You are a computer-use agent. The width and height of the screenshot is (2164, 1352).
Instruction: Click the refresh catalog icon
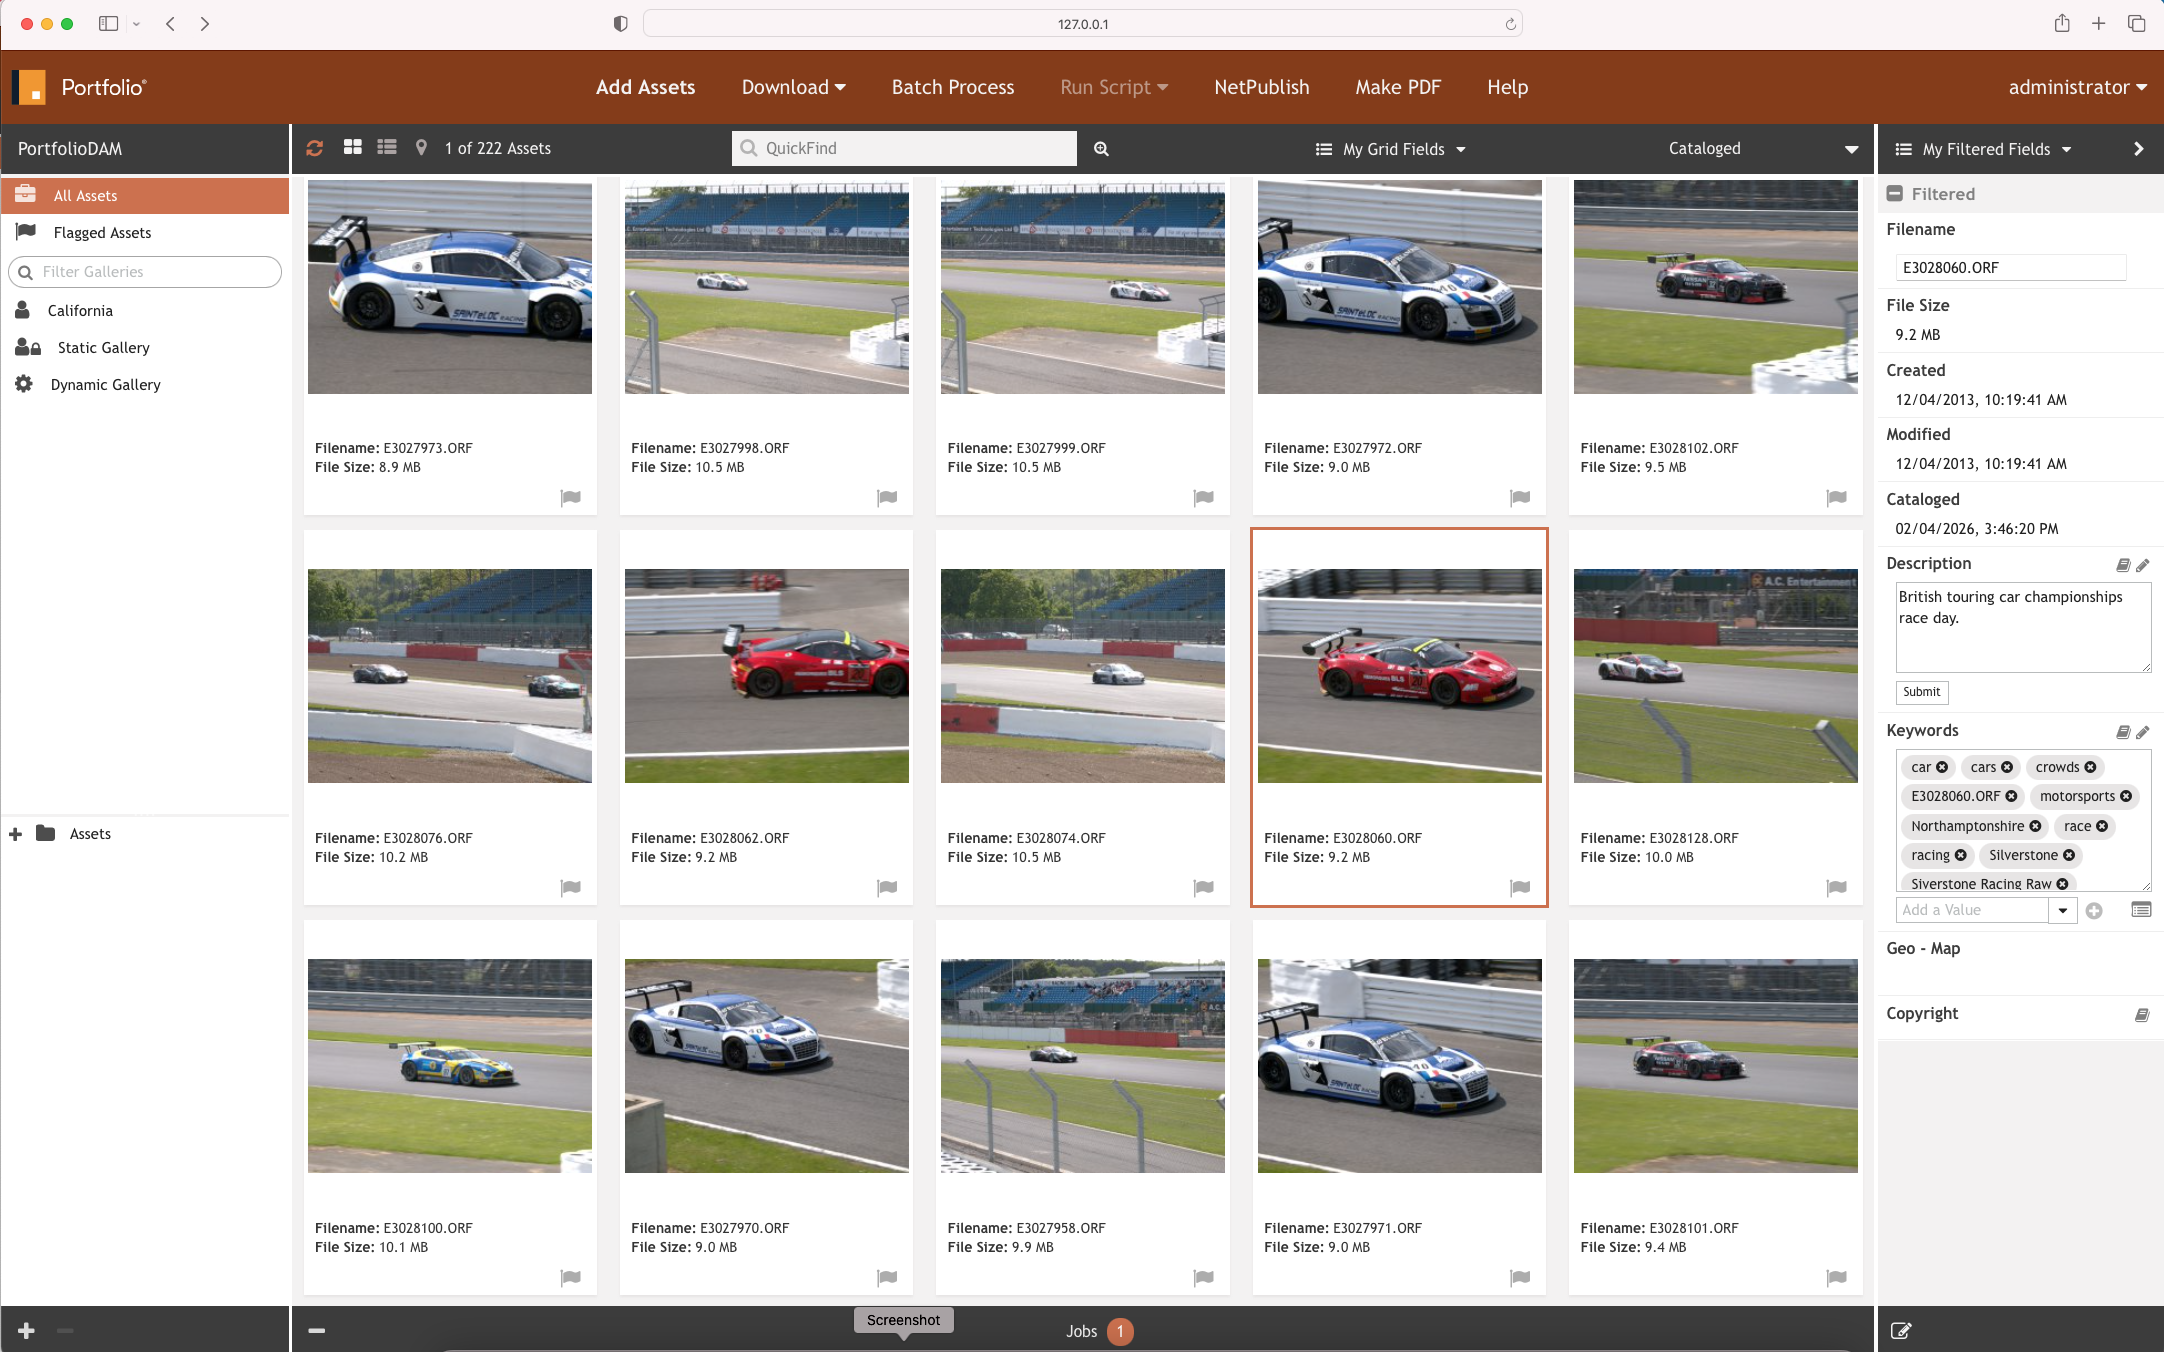(314, 148)
